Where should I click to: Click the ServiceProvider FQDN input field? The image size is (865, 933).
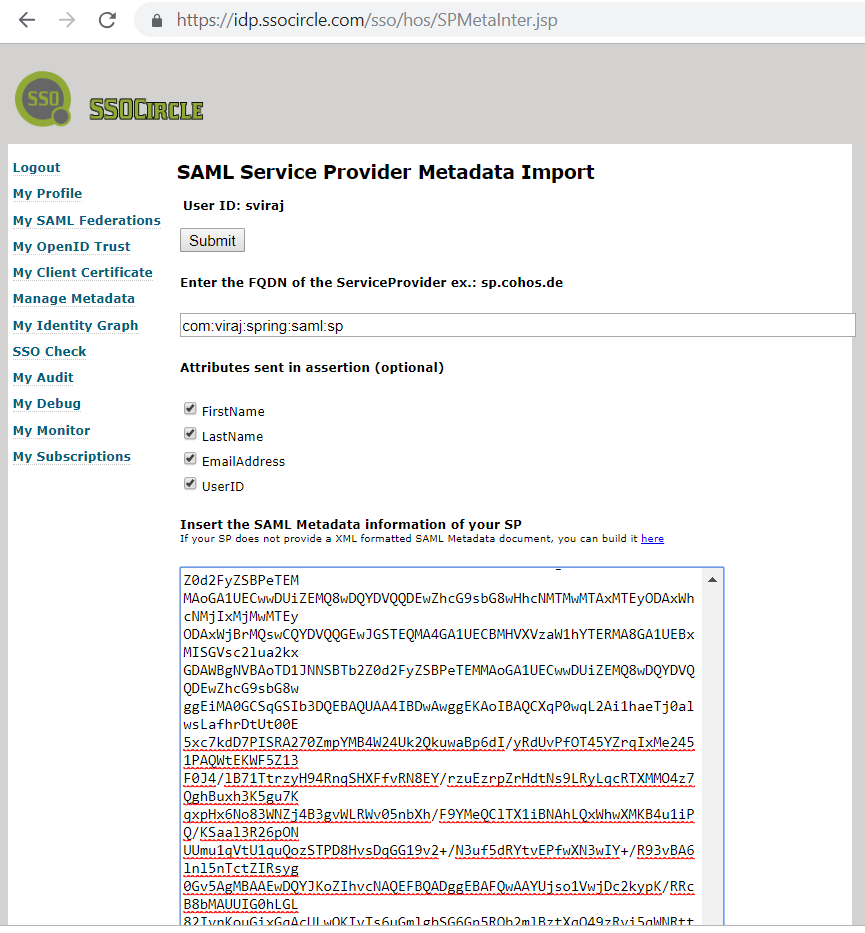point(516,324)
